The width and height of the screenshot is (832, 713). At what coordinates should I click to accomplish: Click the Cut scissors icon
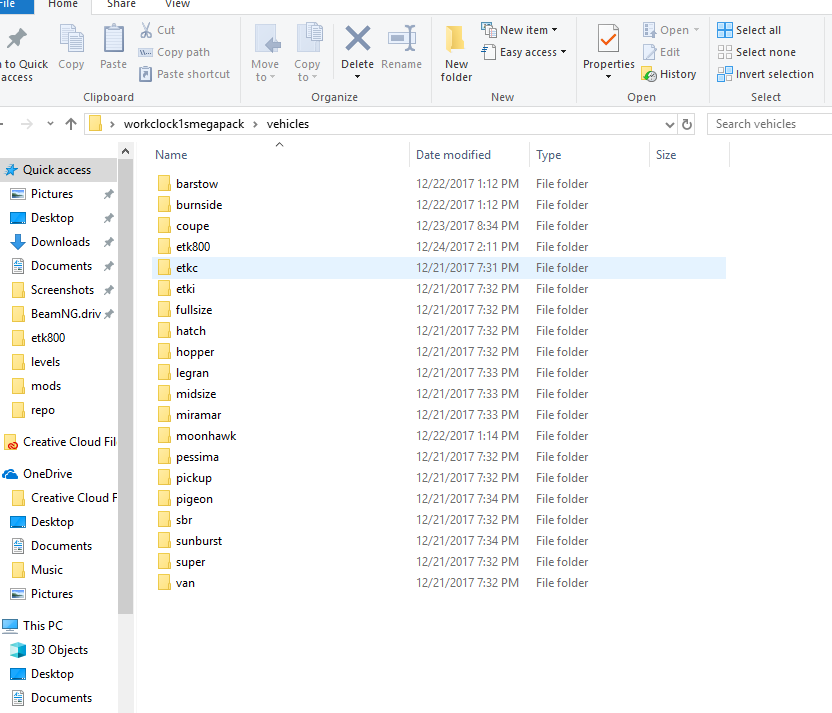(x=146, y=30)
